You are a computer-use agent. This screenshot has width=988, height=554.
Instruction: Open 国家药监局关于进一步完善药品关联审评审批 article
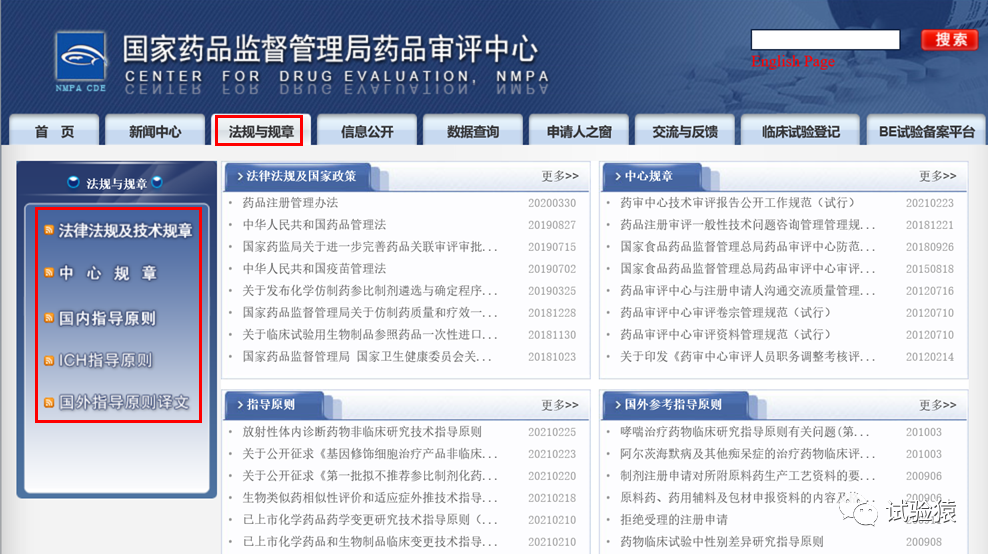click(x=370, y=246)
